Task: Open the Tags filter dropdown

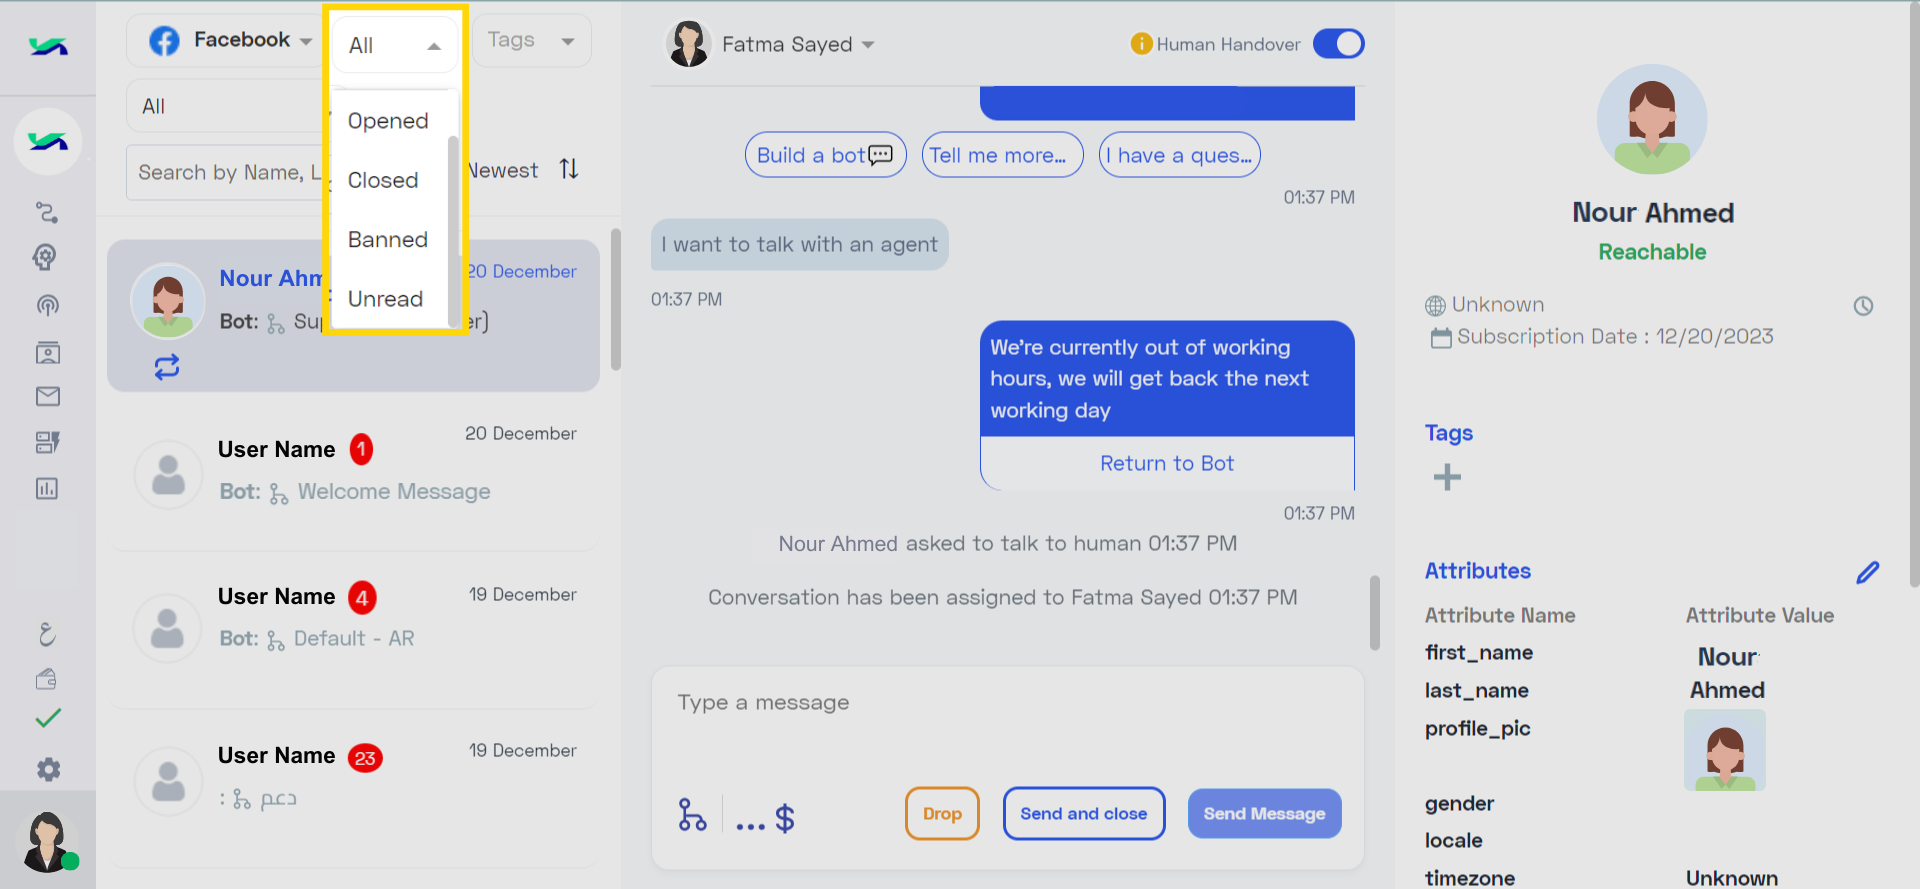Action: pyautogui.click(x=531, y=41)
